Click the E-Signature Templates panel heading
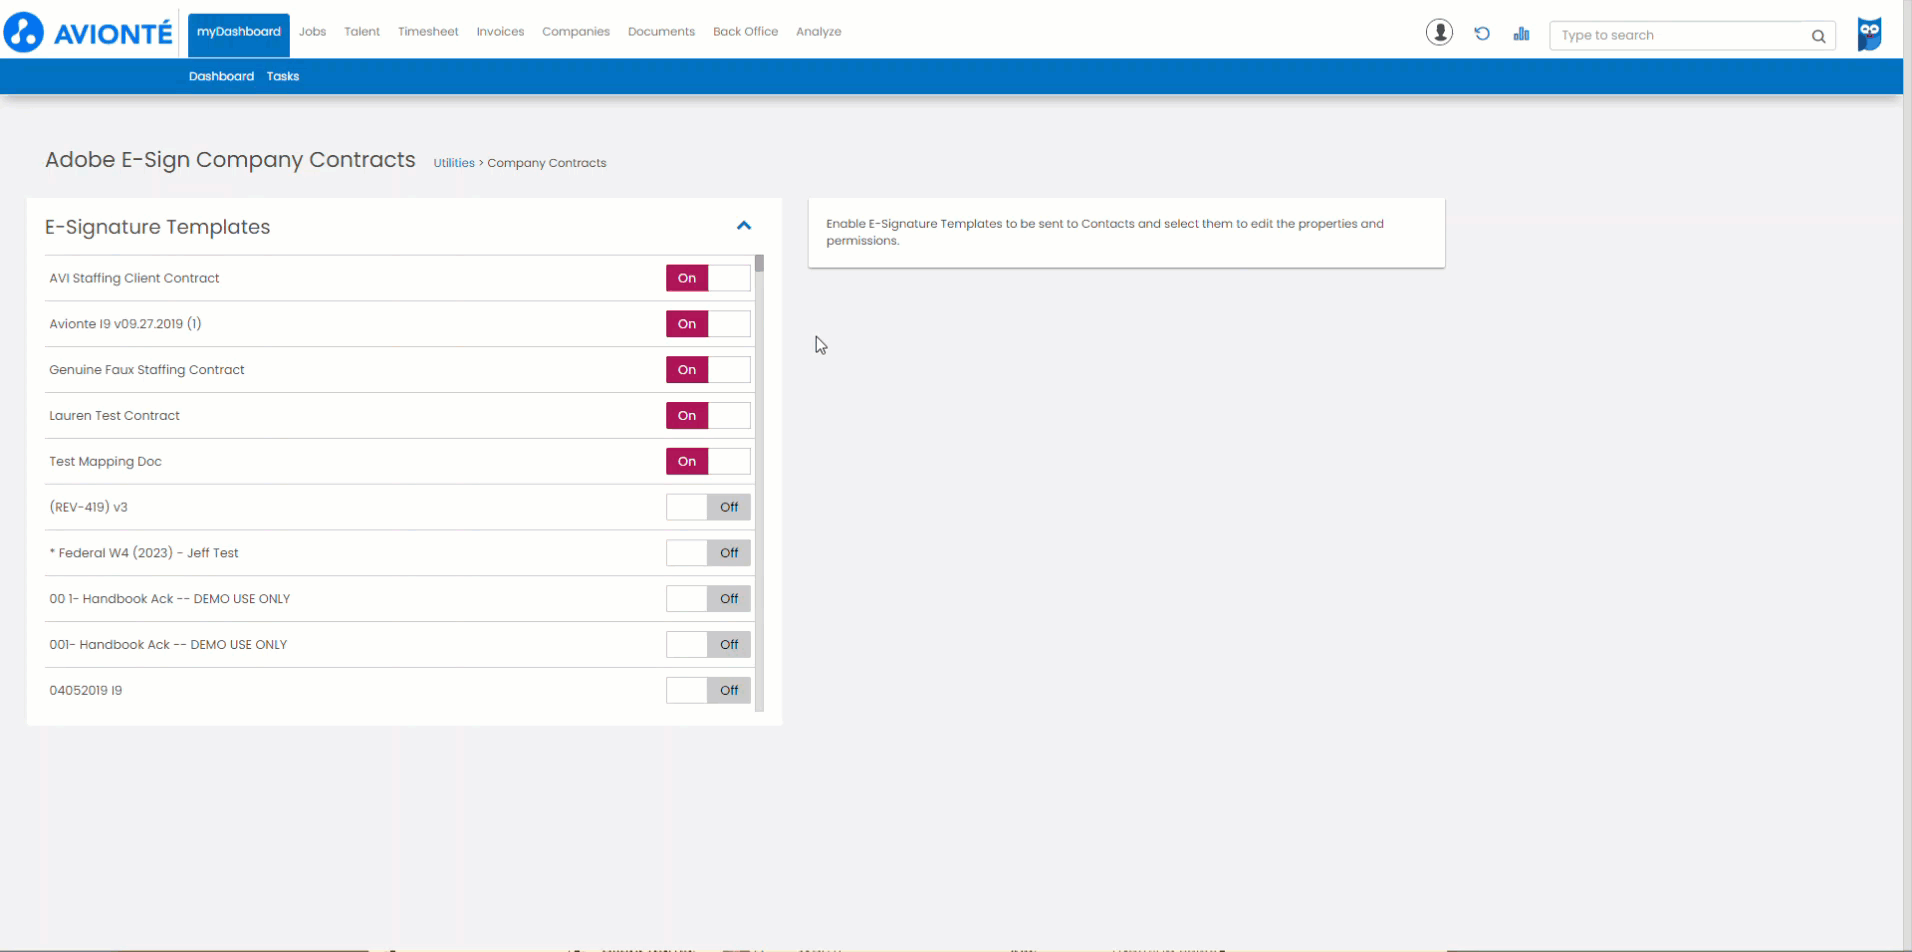 click(157, 227)
